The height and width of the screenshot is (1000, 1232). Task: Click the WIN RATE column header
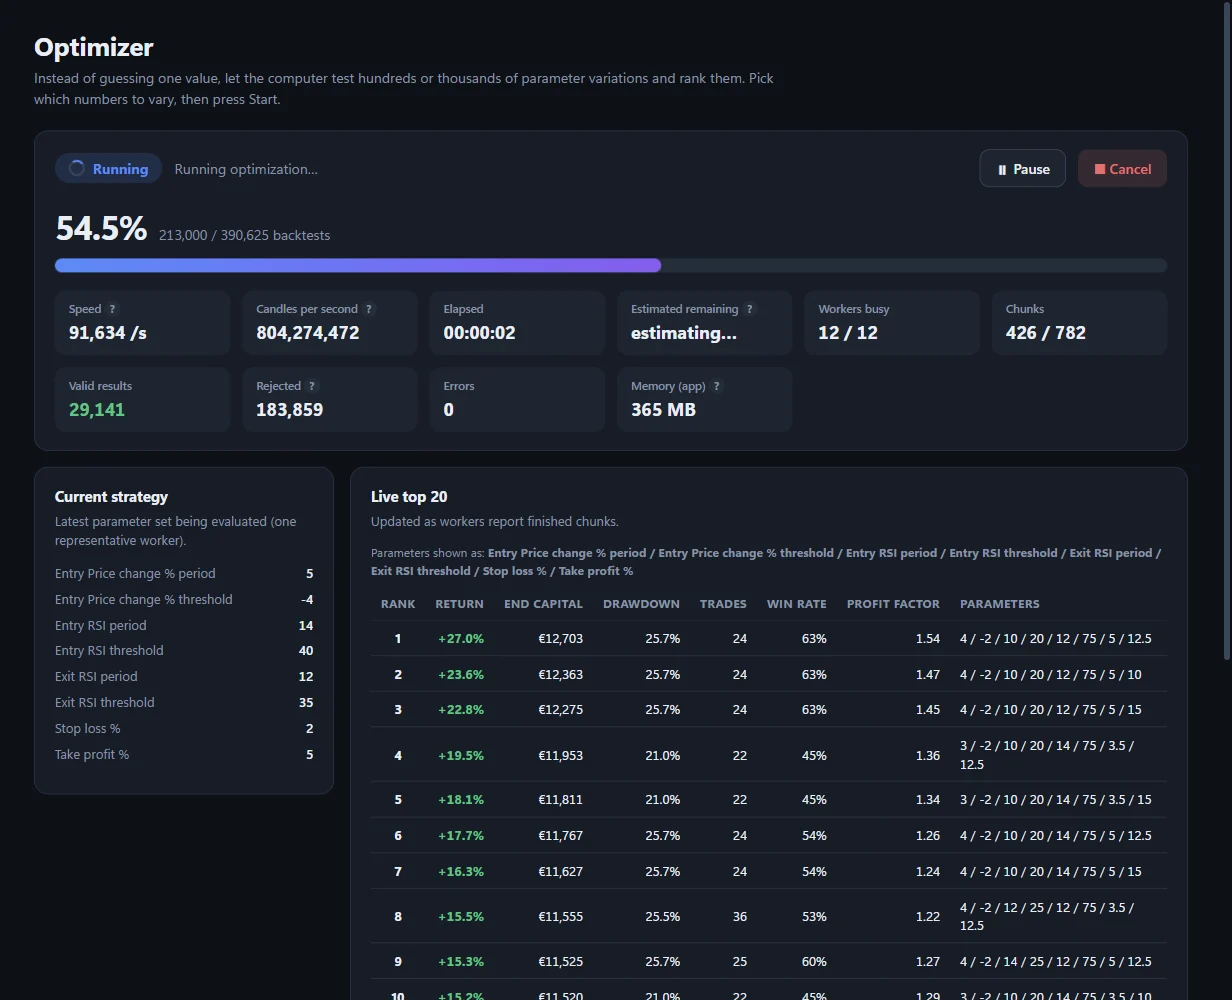pyautogui.click(x=796, y=604)
